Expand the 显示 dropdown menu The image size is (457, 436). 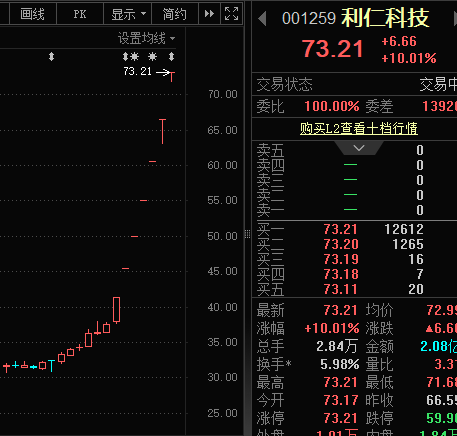(128, 14)
